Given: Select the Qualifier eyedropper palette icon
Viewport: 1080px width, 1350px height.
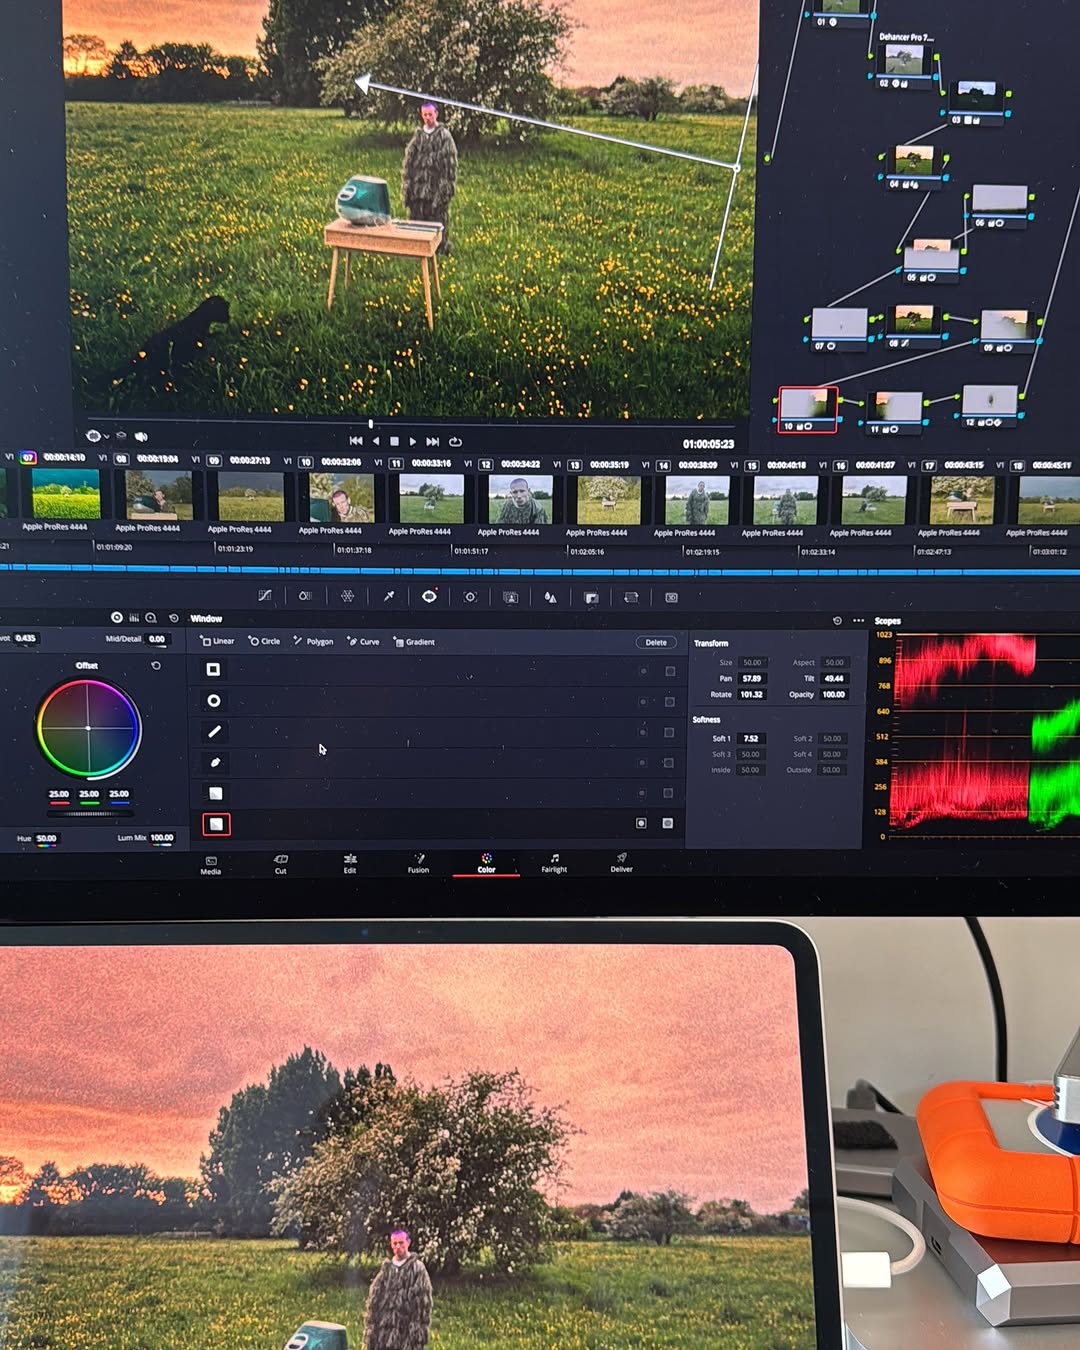Looking at the screenshot, I should (388, 596).
